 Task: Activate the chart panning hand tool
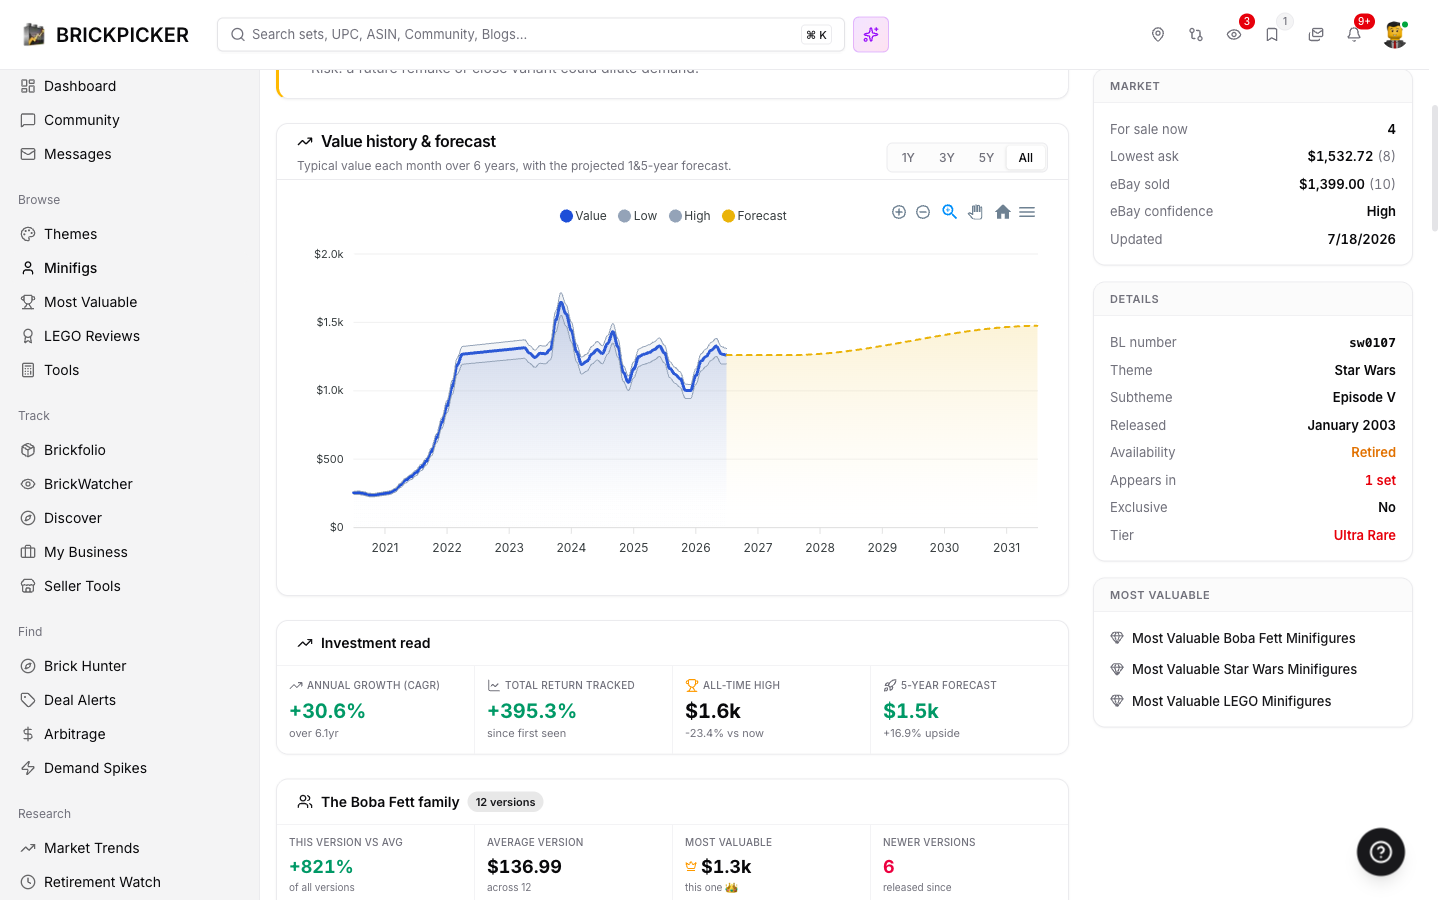click(976, 212)
